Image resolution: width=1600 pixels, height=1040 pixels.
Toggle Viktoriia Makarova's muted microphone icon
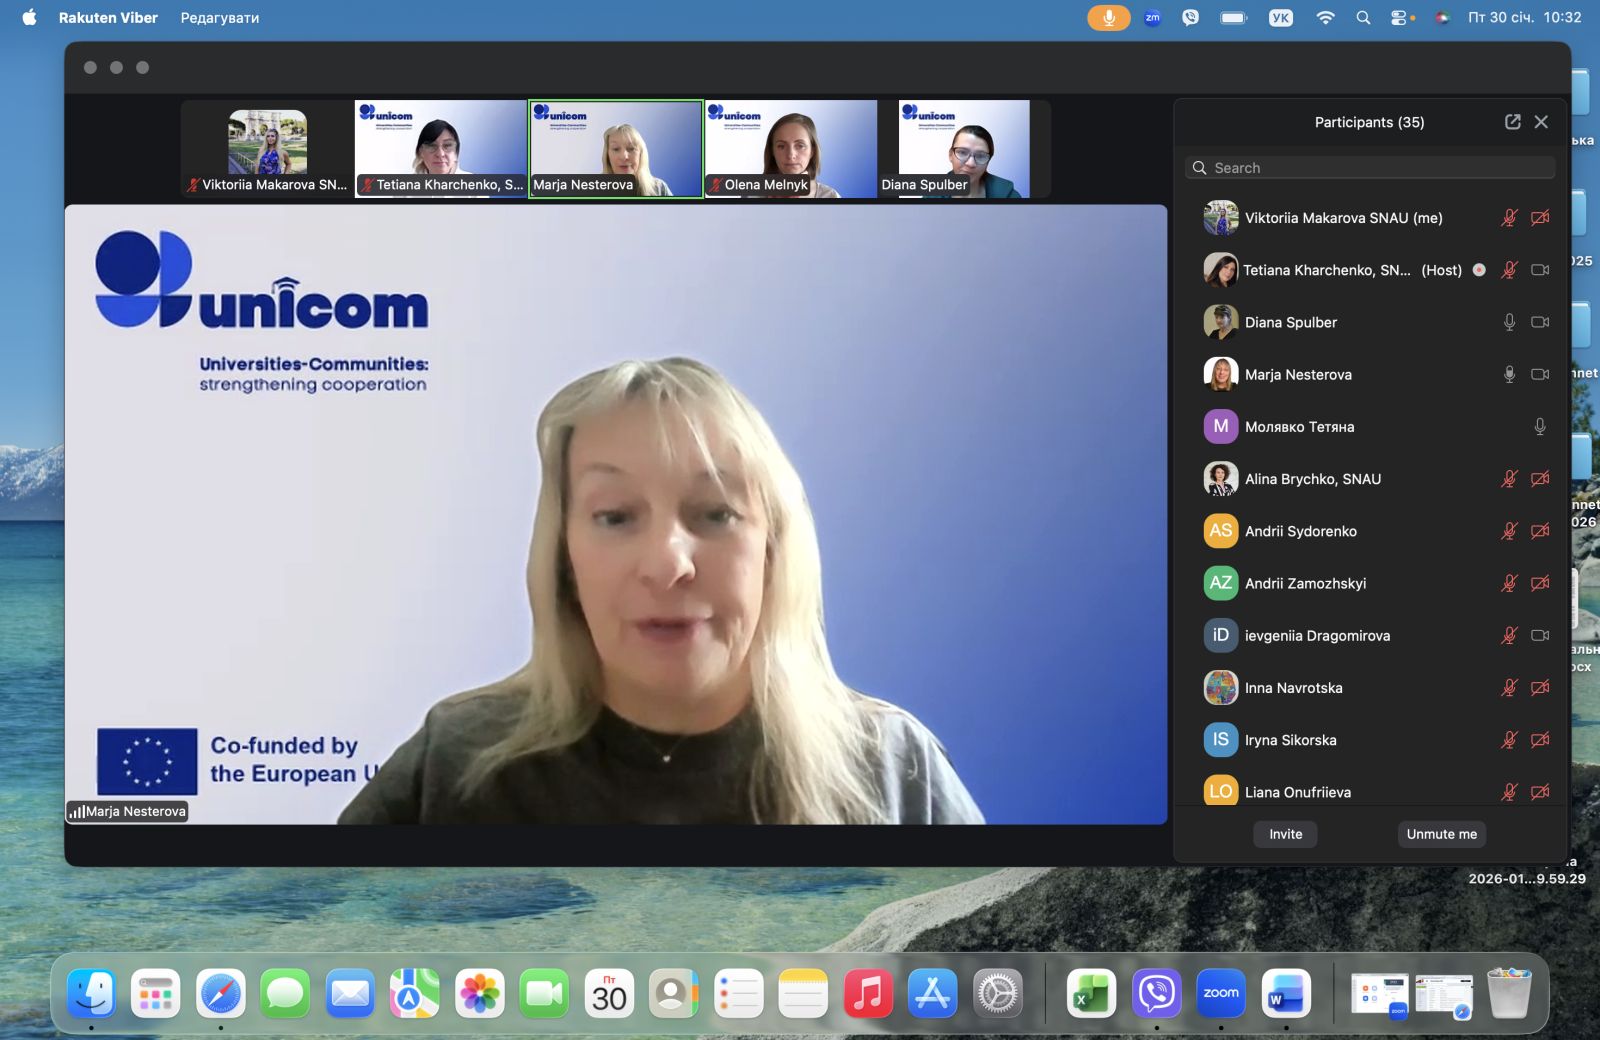(1509, 218)
